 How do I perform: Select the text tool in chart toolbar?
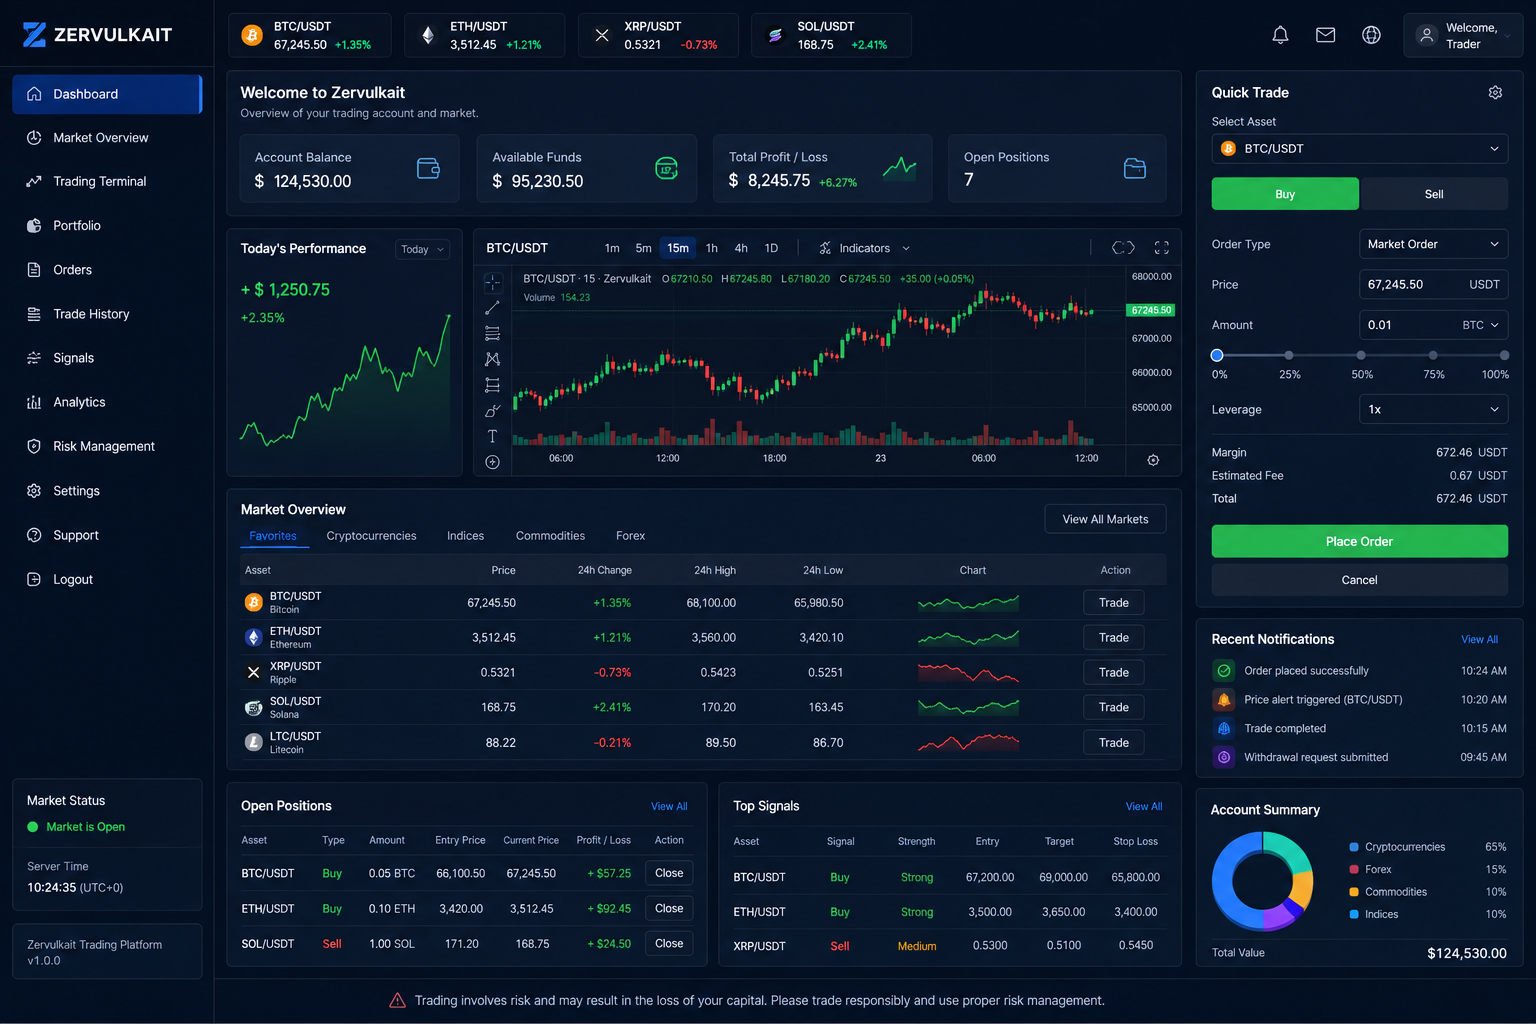coord(492,436)
